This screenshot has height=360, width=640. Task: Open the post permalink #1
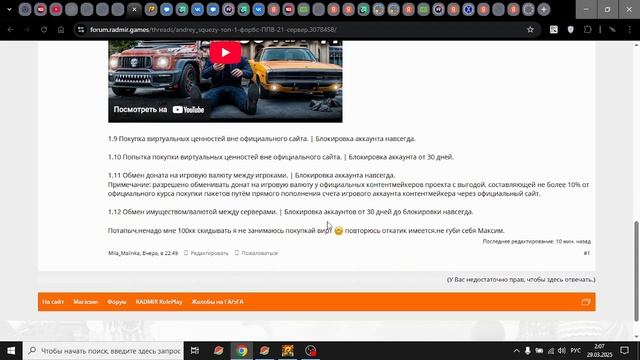[x=587, y=253]
